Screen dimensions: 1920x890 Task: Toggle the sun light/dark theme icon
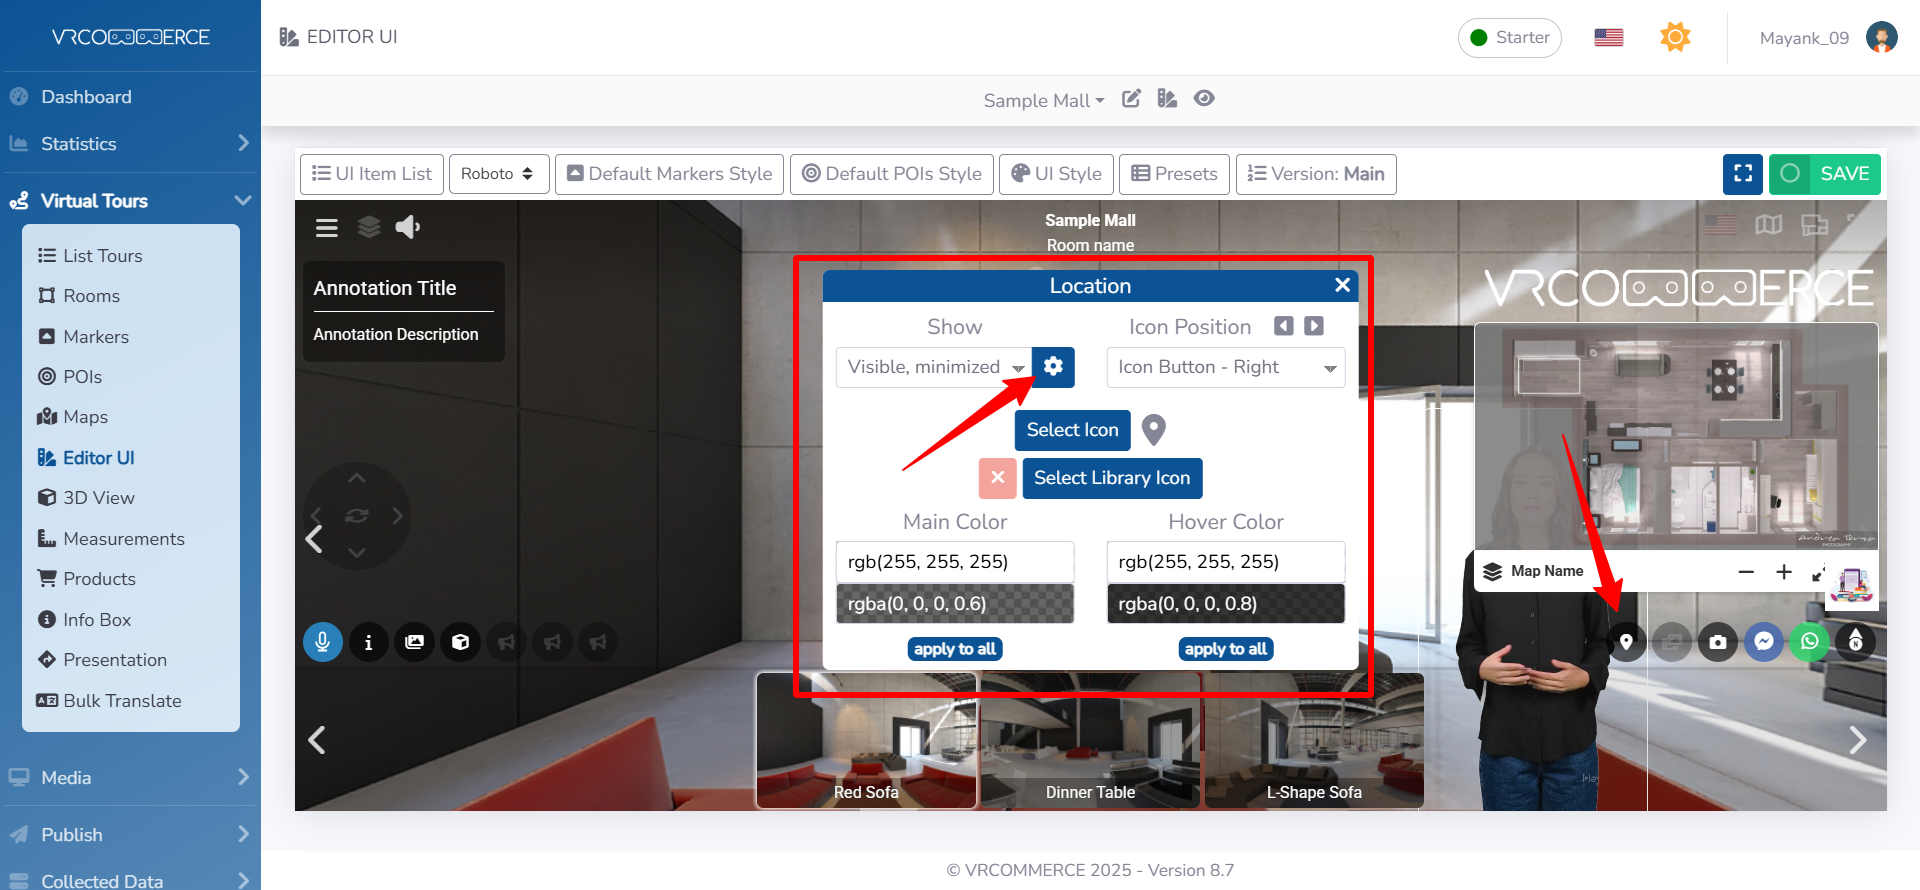[x=1675, y=38]
